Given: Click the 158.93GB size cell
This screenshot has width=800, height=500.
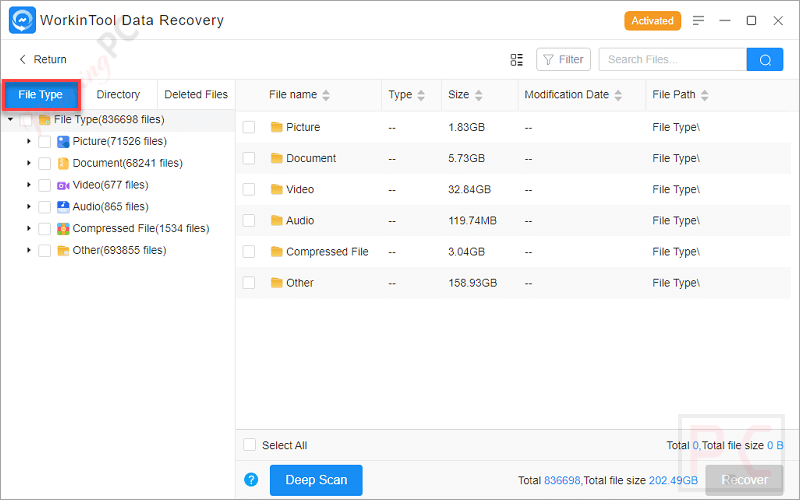Looking at the screenshot, I should 472,283.
